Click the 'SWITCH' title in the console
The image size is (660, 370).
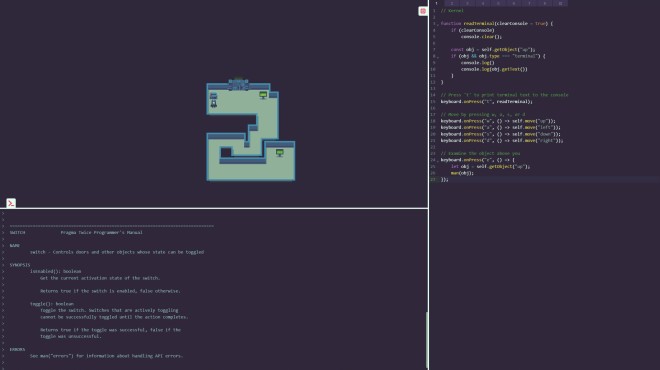(x=17, y=232)
